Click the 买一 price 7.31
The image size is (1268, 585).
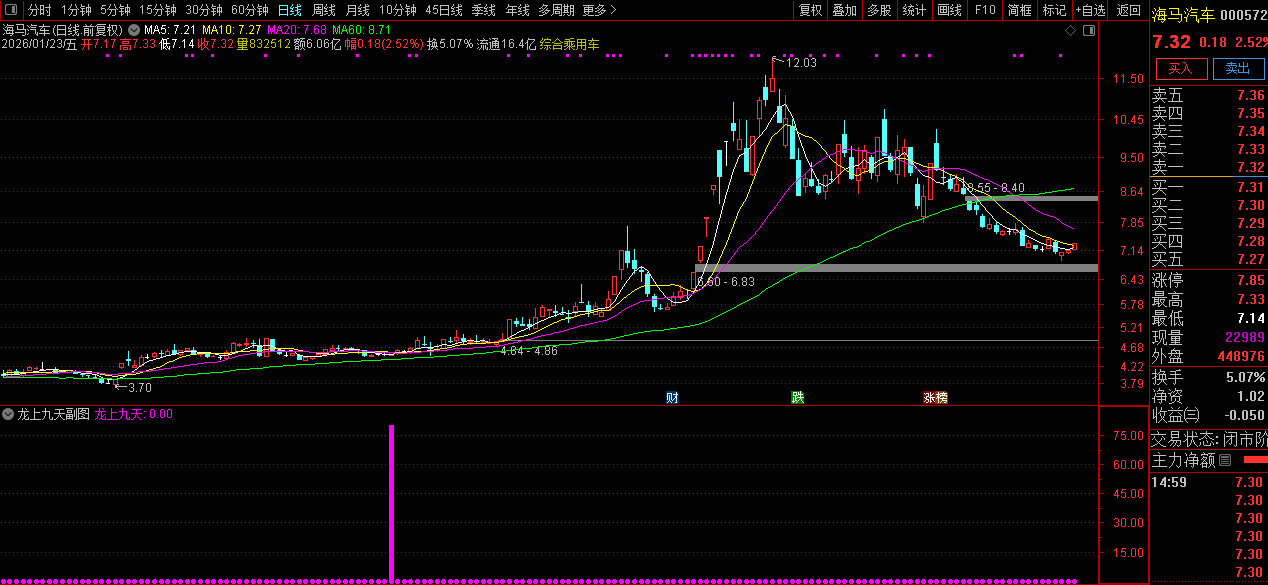click(x=1250, y=187)
